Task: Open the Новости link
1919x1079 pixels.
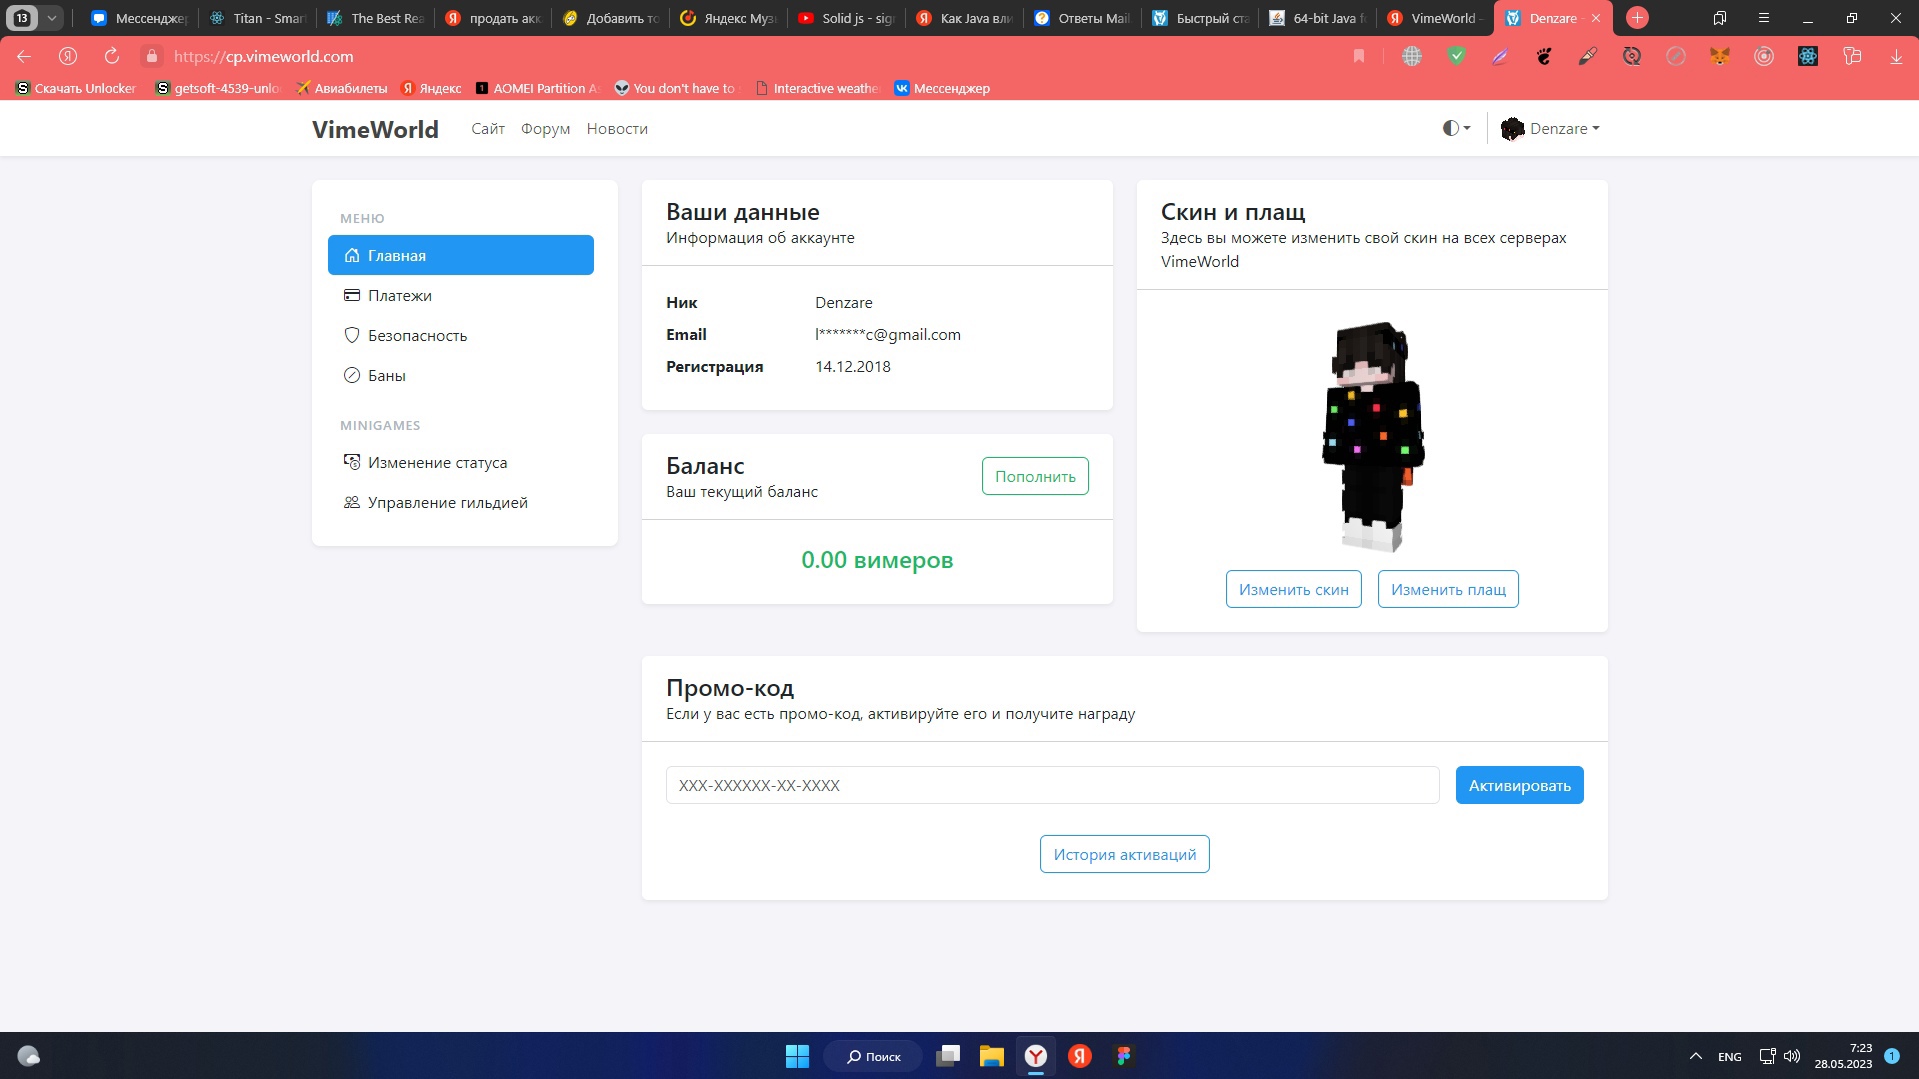Action: 617,128
